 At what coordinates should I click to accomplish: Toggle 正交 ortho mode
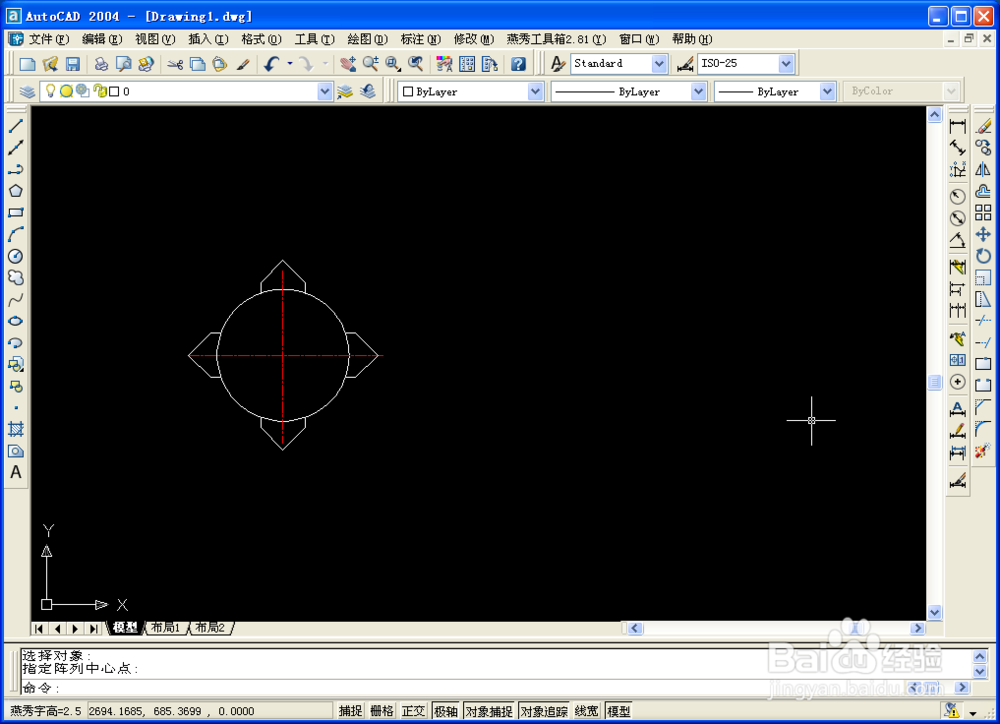pyautogui.click(x=413, y=711)
